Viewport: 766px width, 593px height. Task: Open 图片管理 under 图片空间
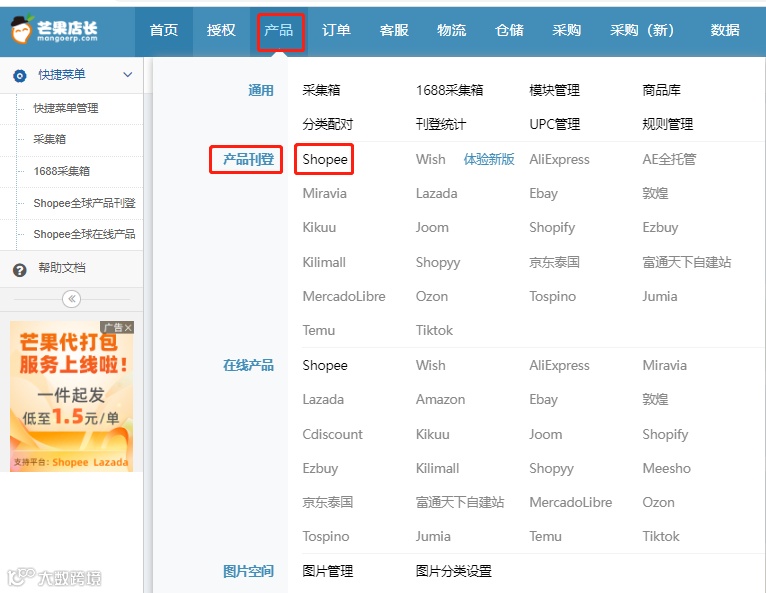[327, 571]
